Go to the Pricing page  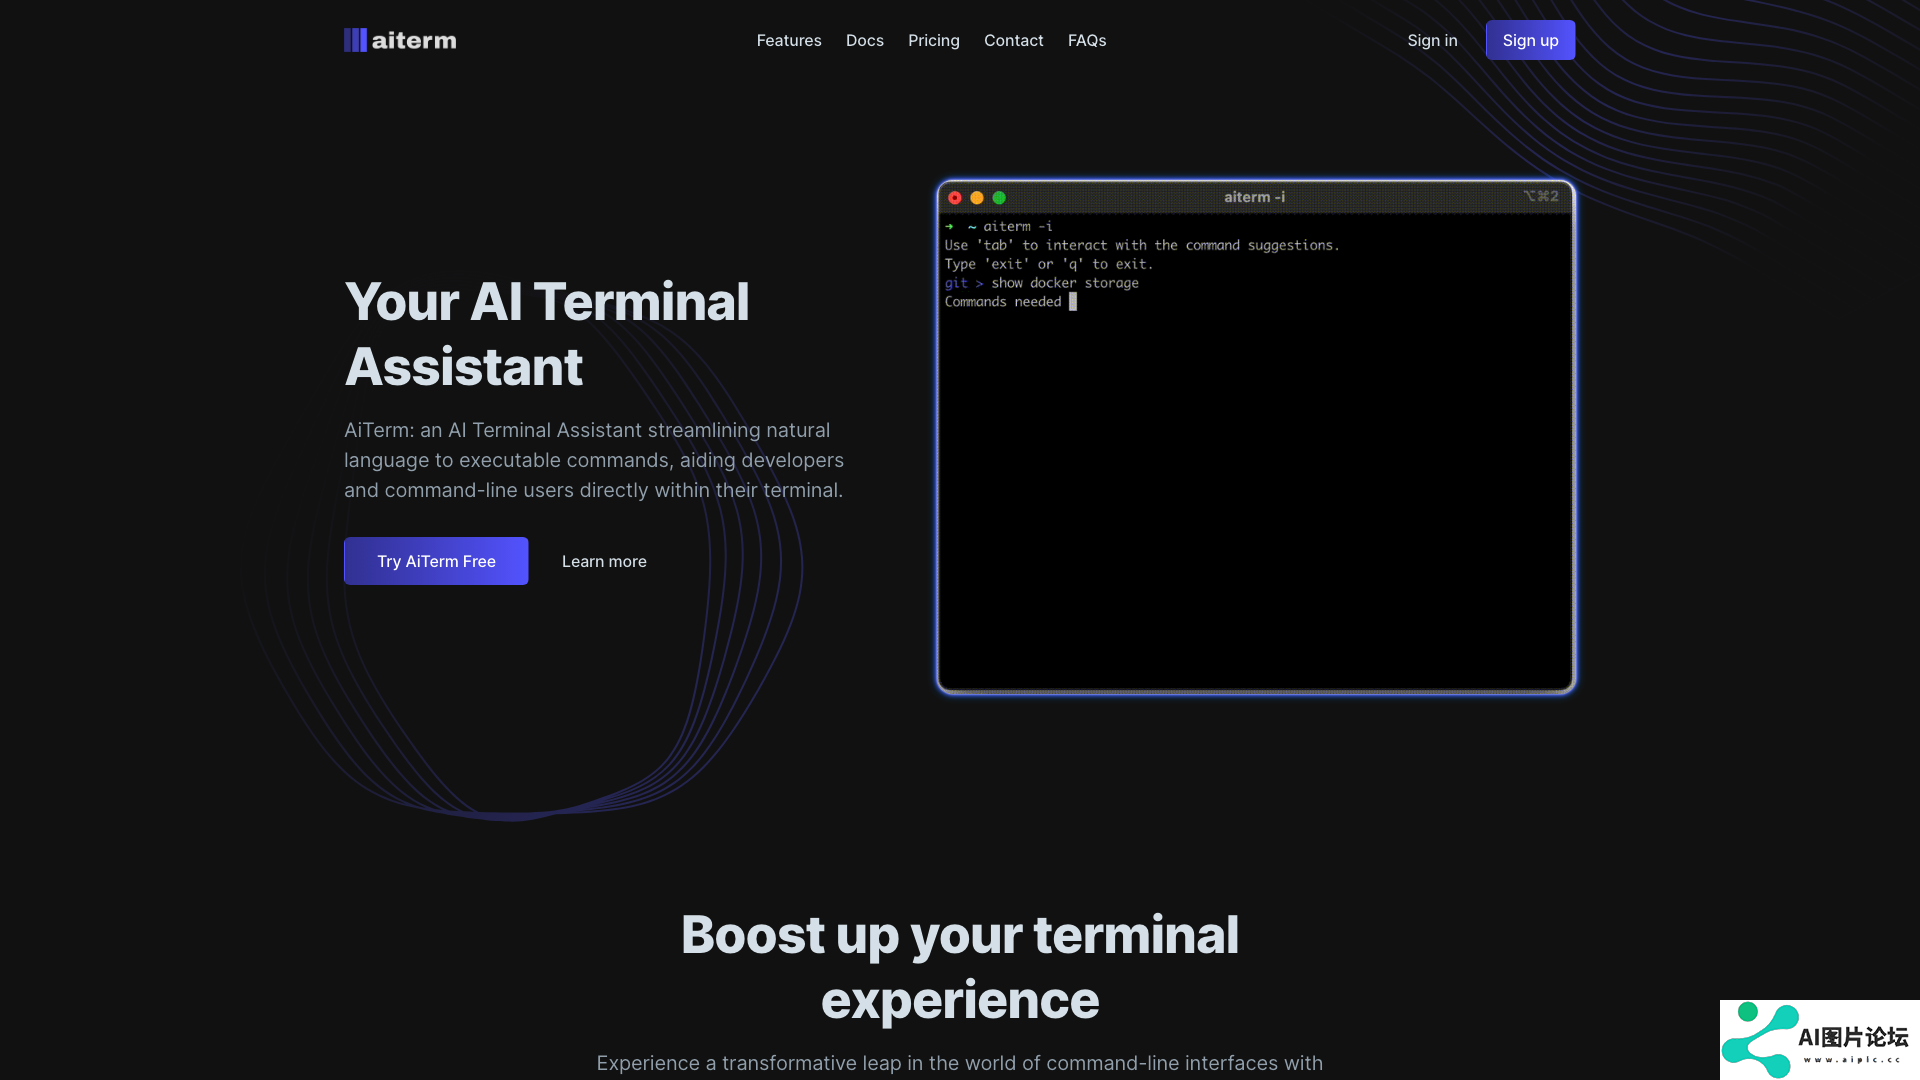click(934, 40)
